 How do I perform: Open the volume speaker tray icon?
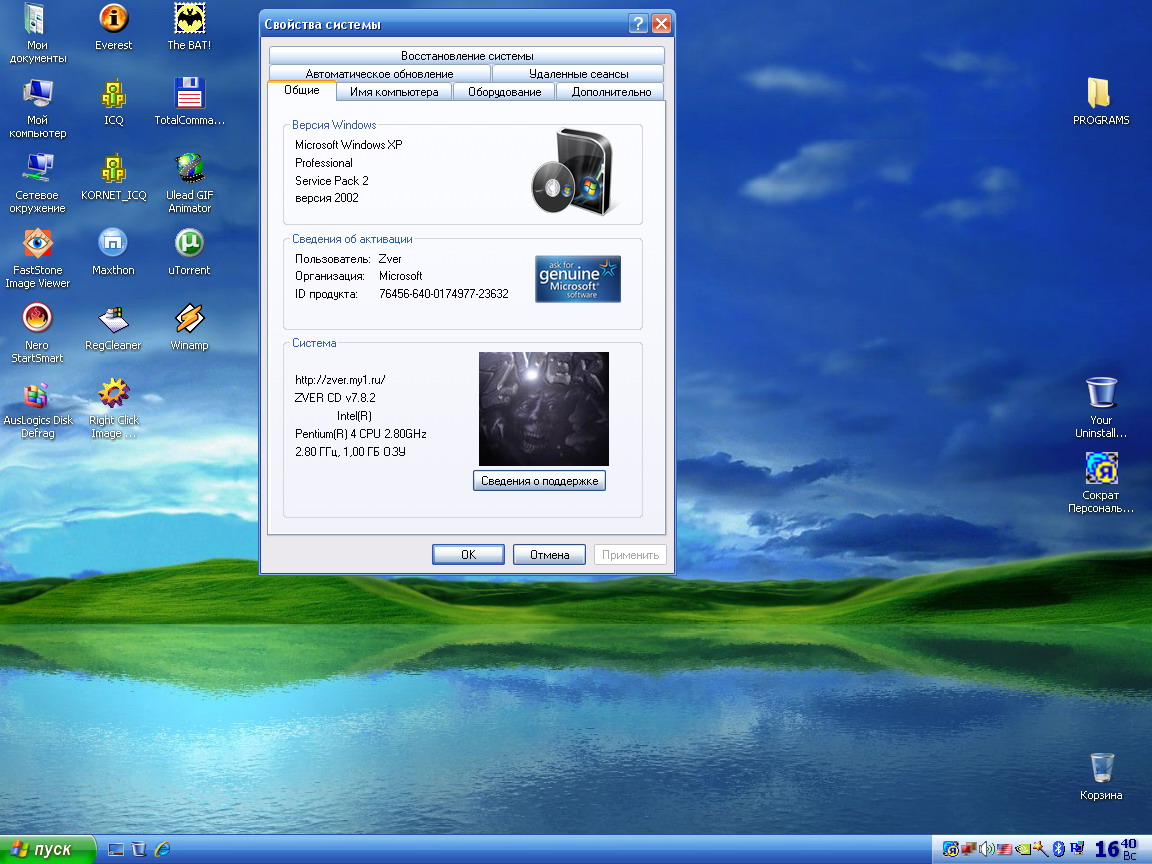[x=986, y=849]
